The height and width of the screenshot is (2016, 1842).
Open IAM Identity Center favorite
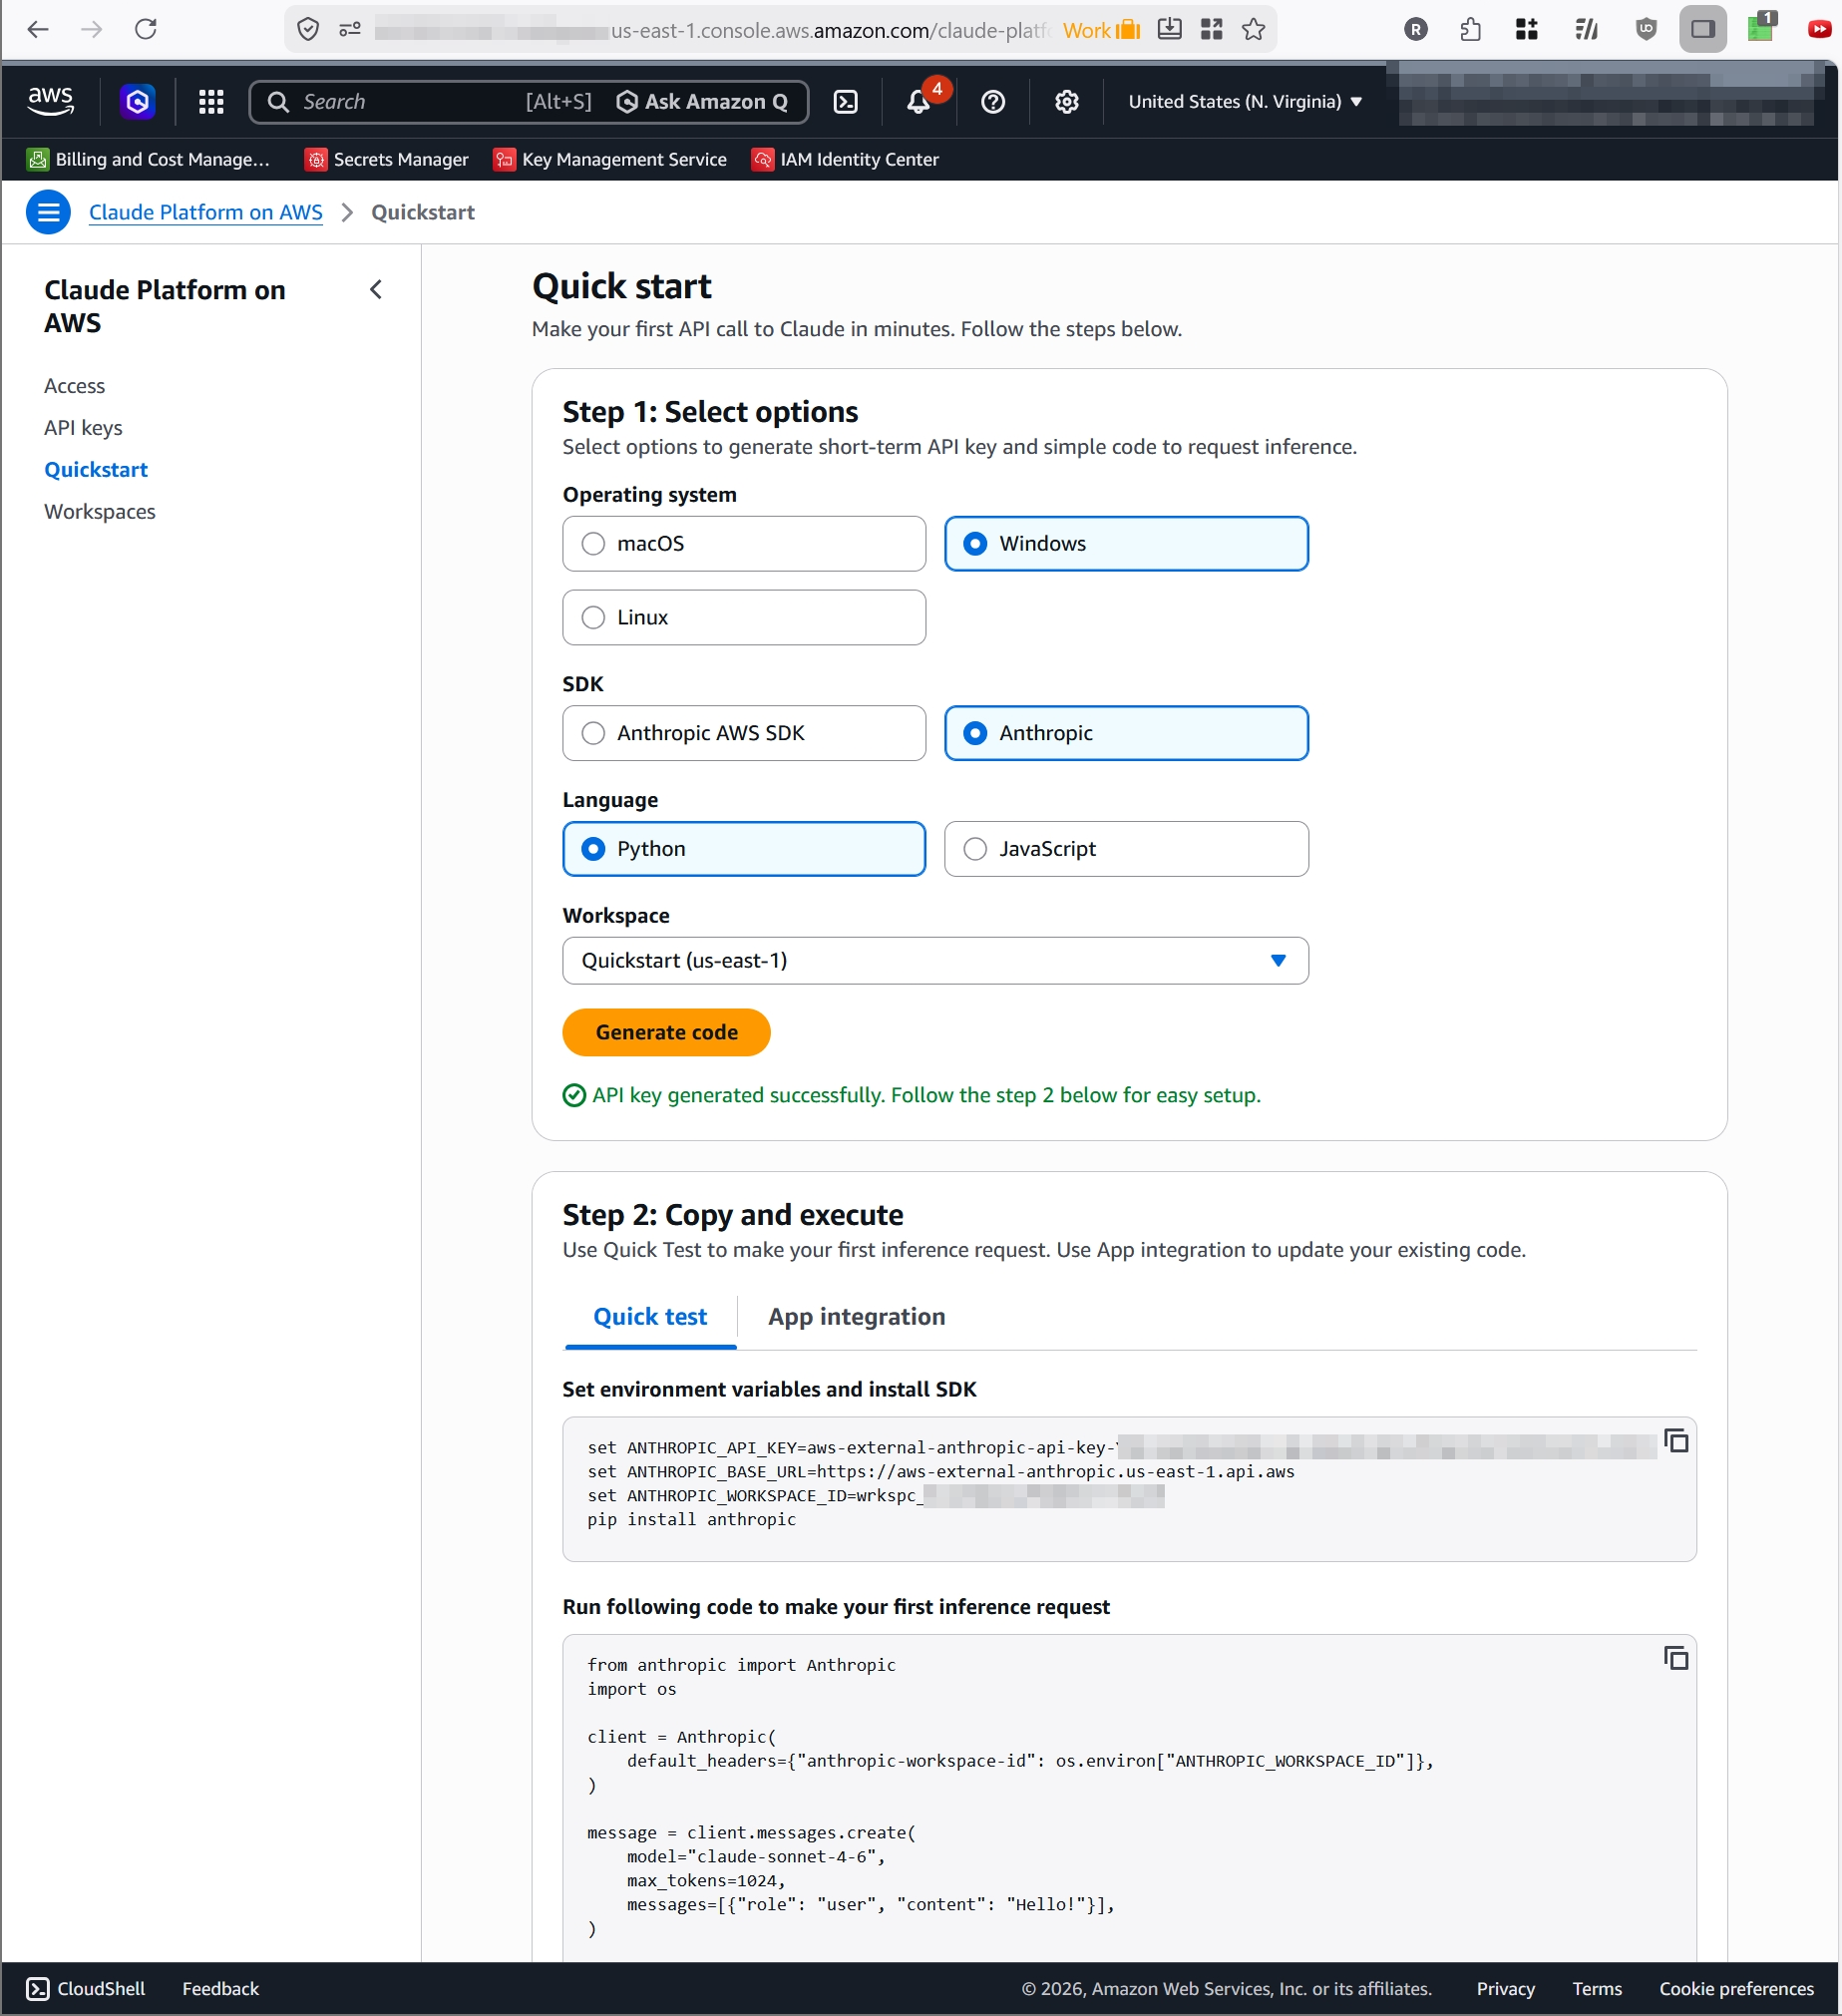click(x=846, y=159)
